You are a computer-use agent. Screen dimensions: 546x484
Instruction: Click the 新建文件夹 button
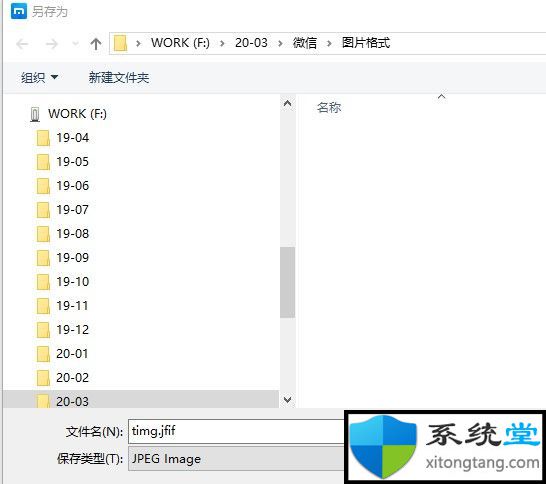tap(119, 77)
